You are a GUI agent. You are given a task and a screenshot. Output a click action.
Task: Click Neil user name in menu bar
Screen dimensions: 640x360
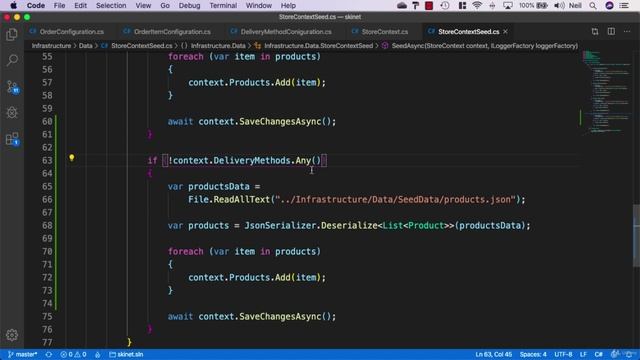click(x=575, y=5)
